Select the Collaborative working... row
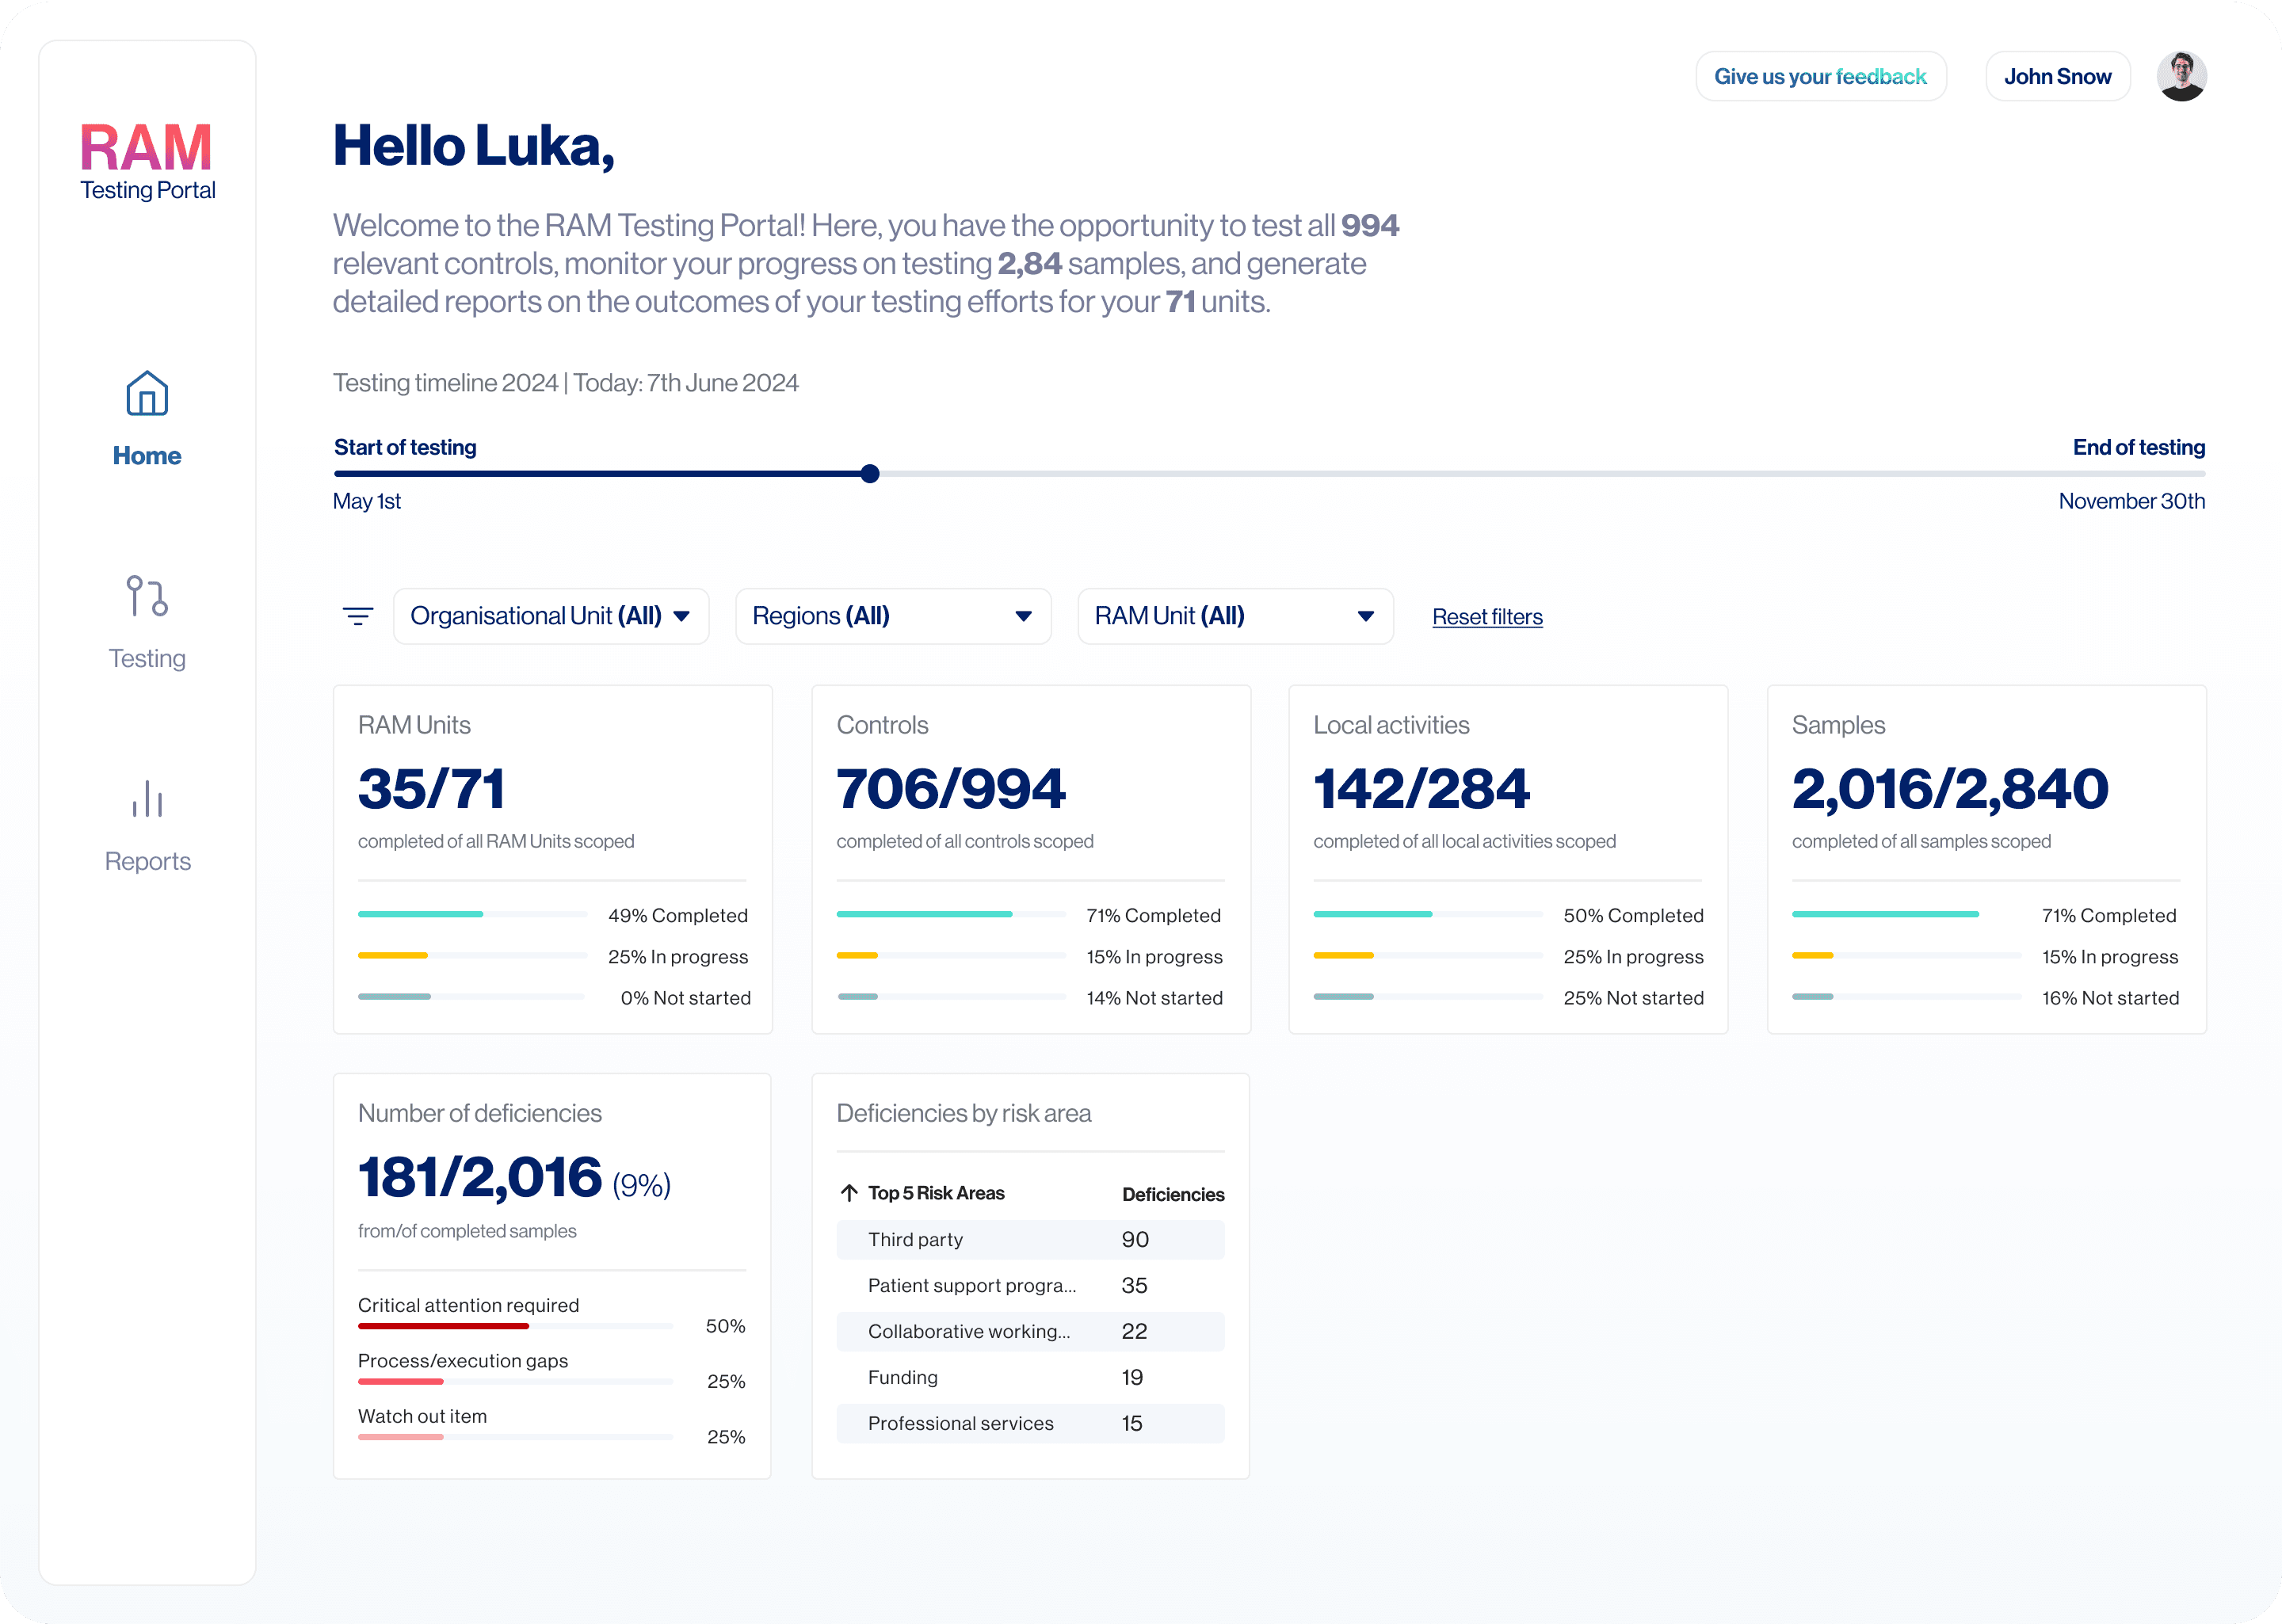The height and width of the screenshot is (1624, 2282). tap(1030, 1331)
